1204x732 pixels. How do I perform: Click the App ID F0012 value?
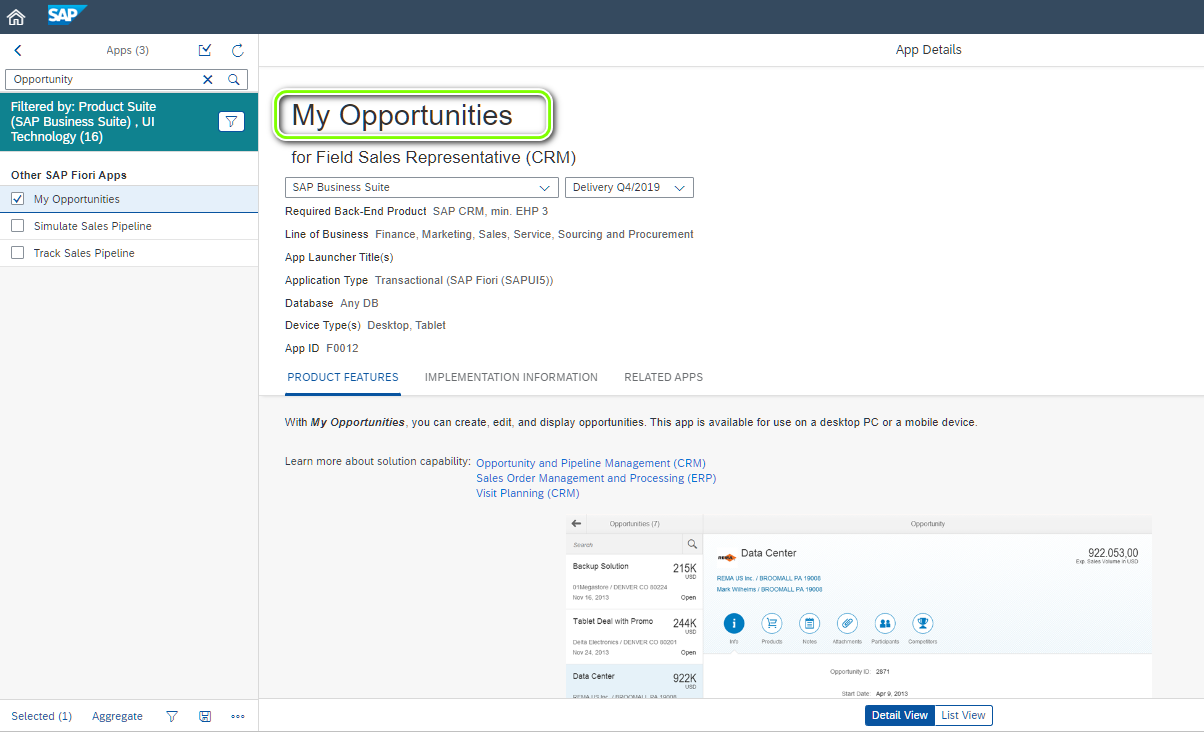click(x=342, y=348)
